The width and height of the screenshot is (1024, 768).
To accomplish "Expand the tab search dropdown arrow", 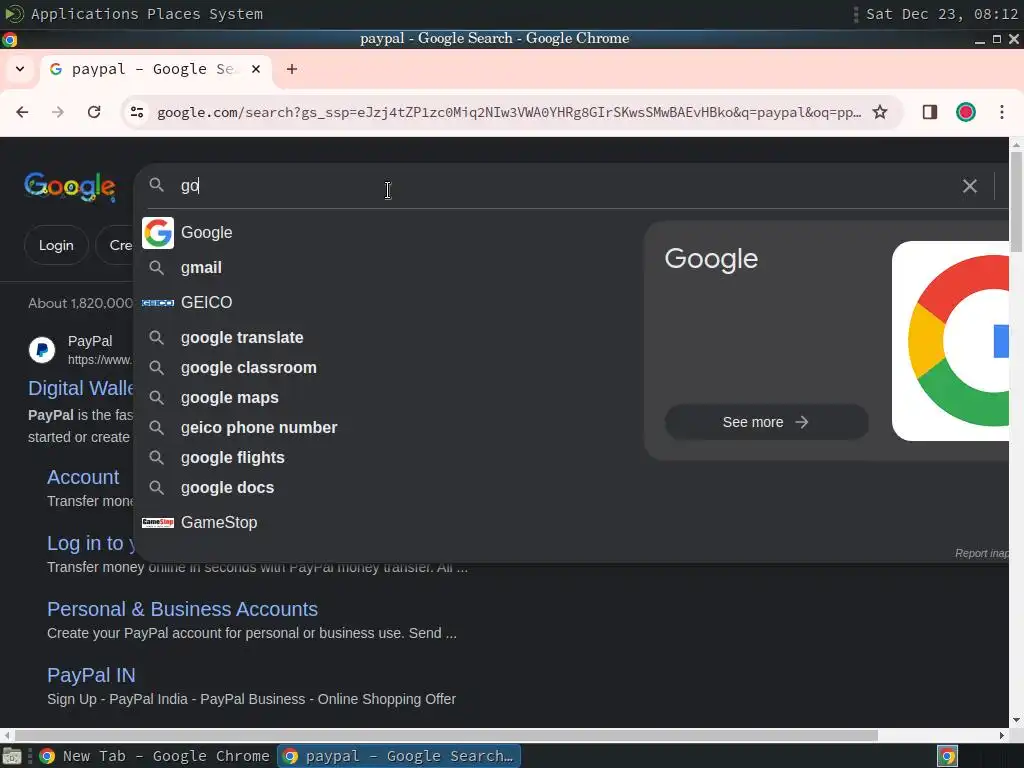I will [x=20, y=69].
